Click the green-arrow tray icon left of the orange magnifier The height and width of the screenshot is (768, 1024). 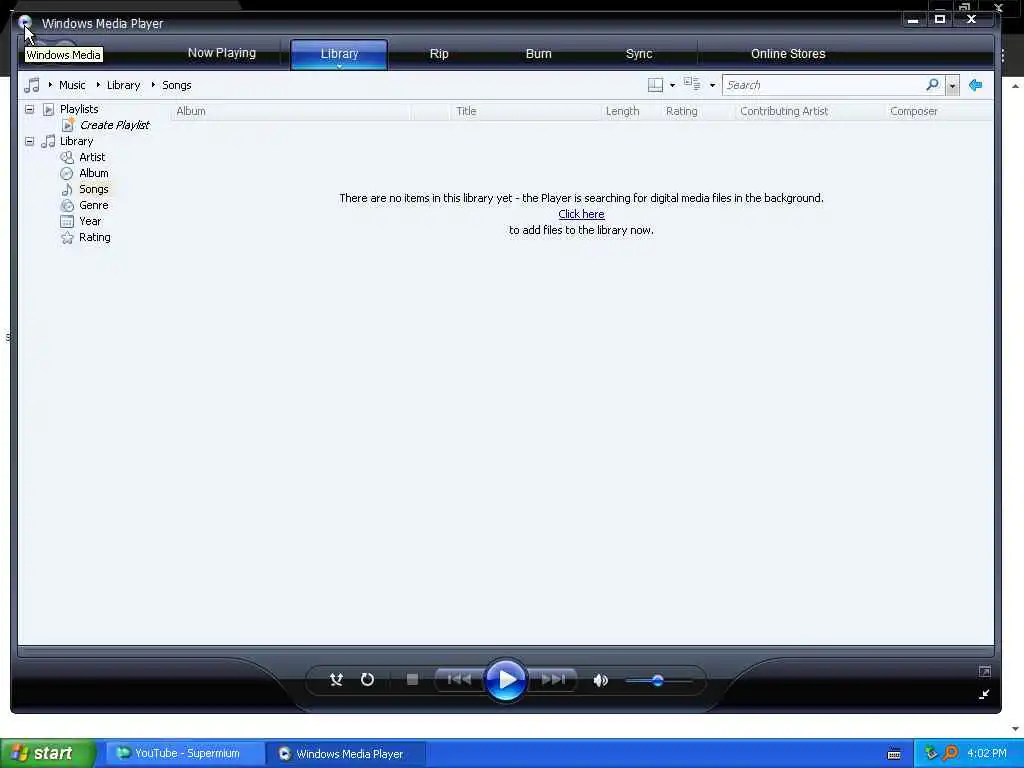click(x=931, y=753)
